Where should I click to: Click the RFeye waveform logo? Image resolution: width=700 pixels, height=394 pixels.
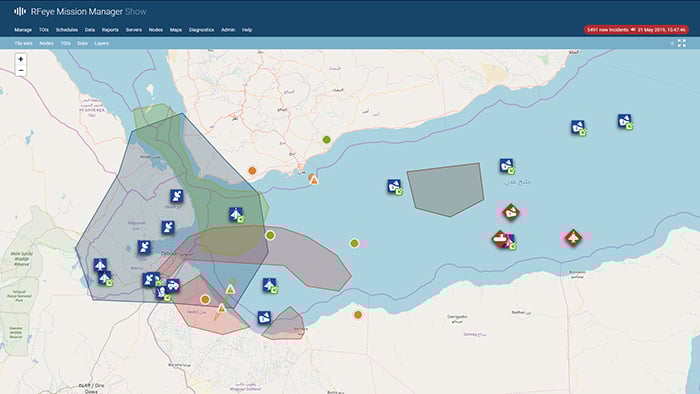20,12
